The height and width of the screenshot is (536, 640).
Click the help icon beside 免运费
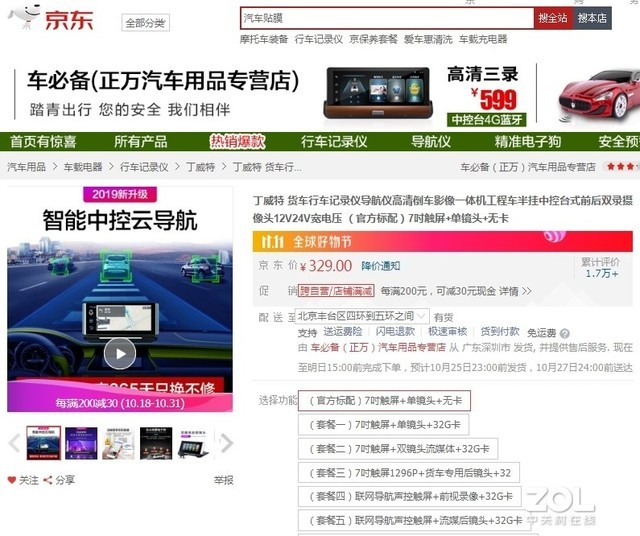(565, 334)
